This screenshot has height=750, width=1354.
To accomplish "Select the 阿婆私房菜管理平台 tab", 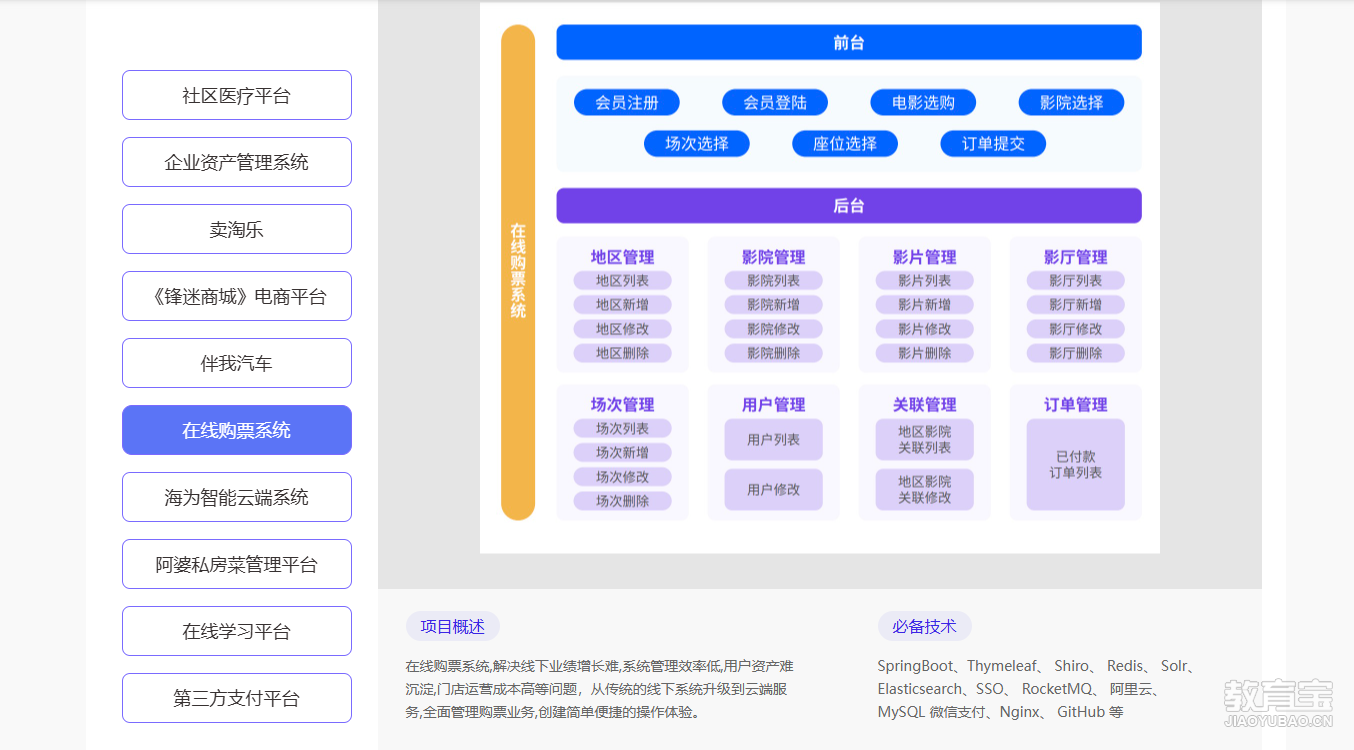I will 236,564.
